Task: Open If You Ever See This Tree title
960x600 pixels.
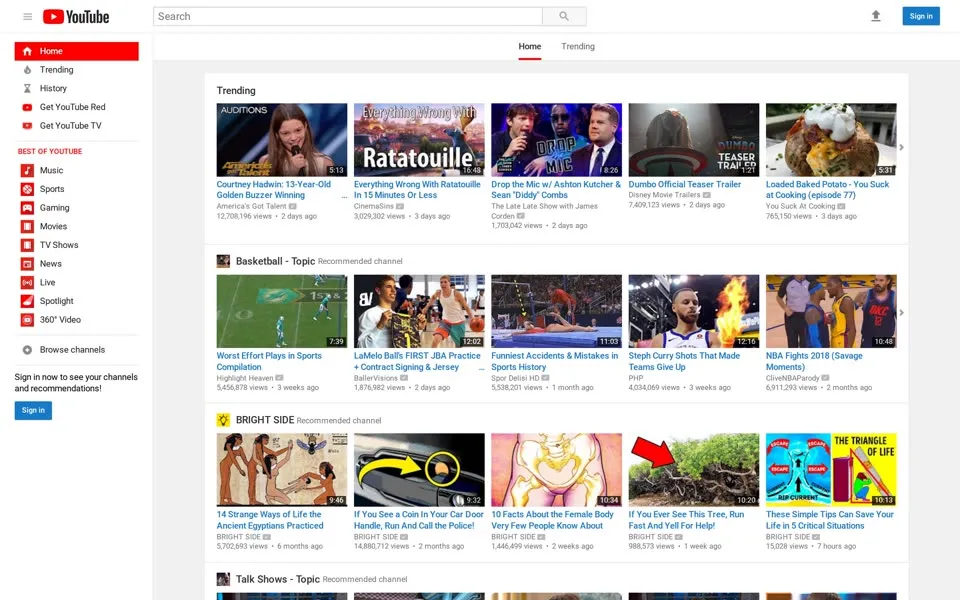Action: tap(686, 520)
